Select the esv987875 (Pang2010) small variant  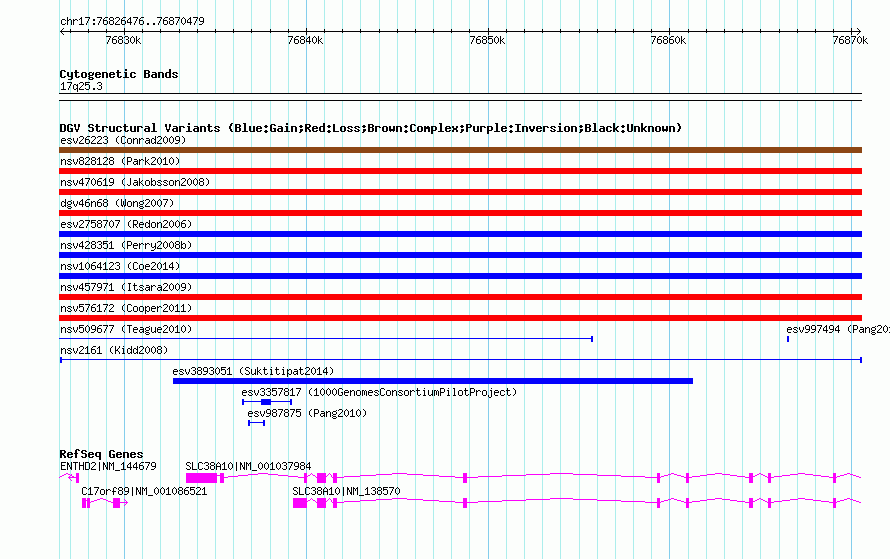[257, 423]
